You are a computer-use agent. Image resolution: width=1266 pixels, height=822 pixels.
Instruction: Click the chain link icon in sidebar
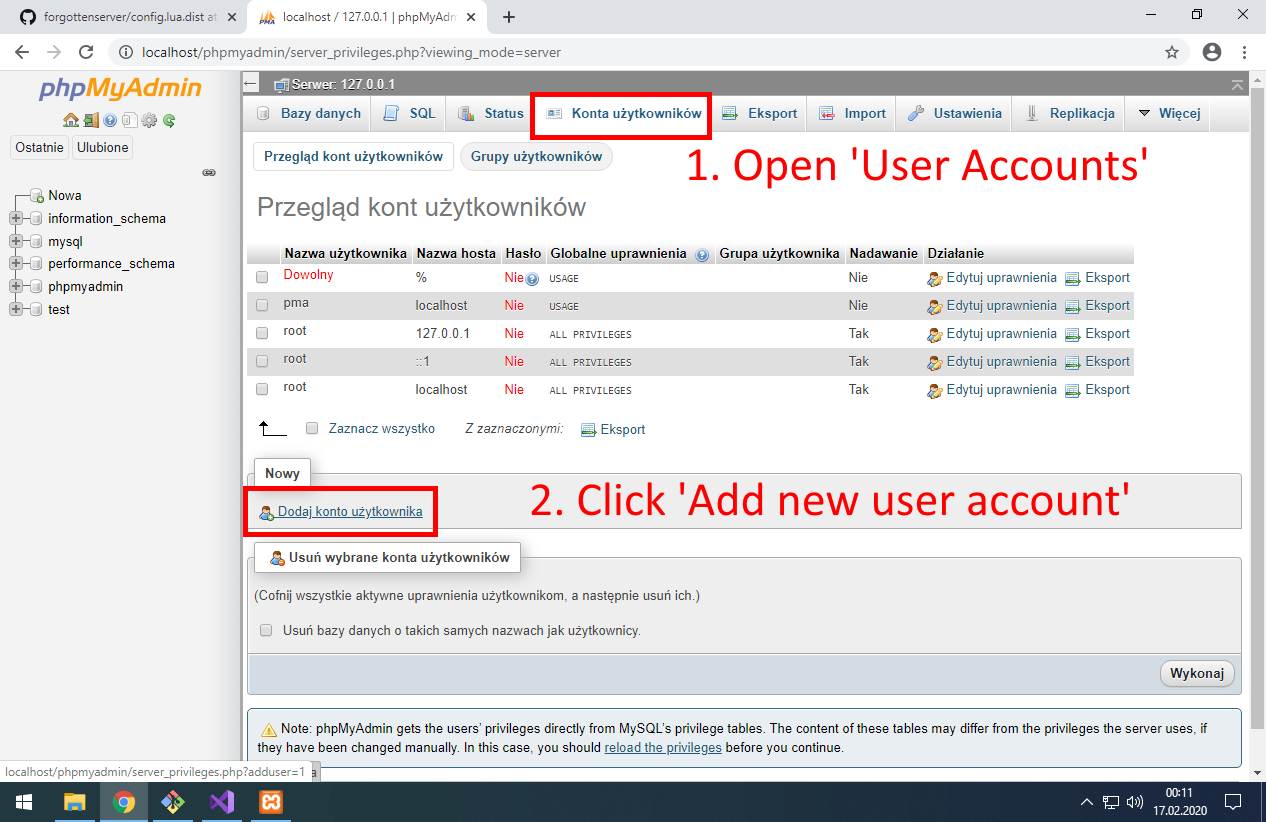209,172
